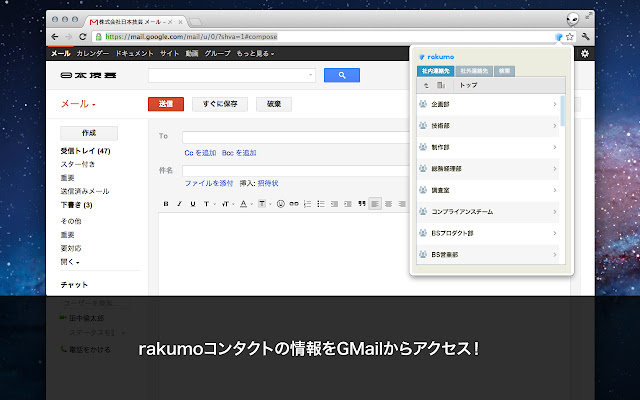Screen dimensions: 640x400
Task: Select 社内連絡先 tab in rakumo
Action: click(436, 71)
